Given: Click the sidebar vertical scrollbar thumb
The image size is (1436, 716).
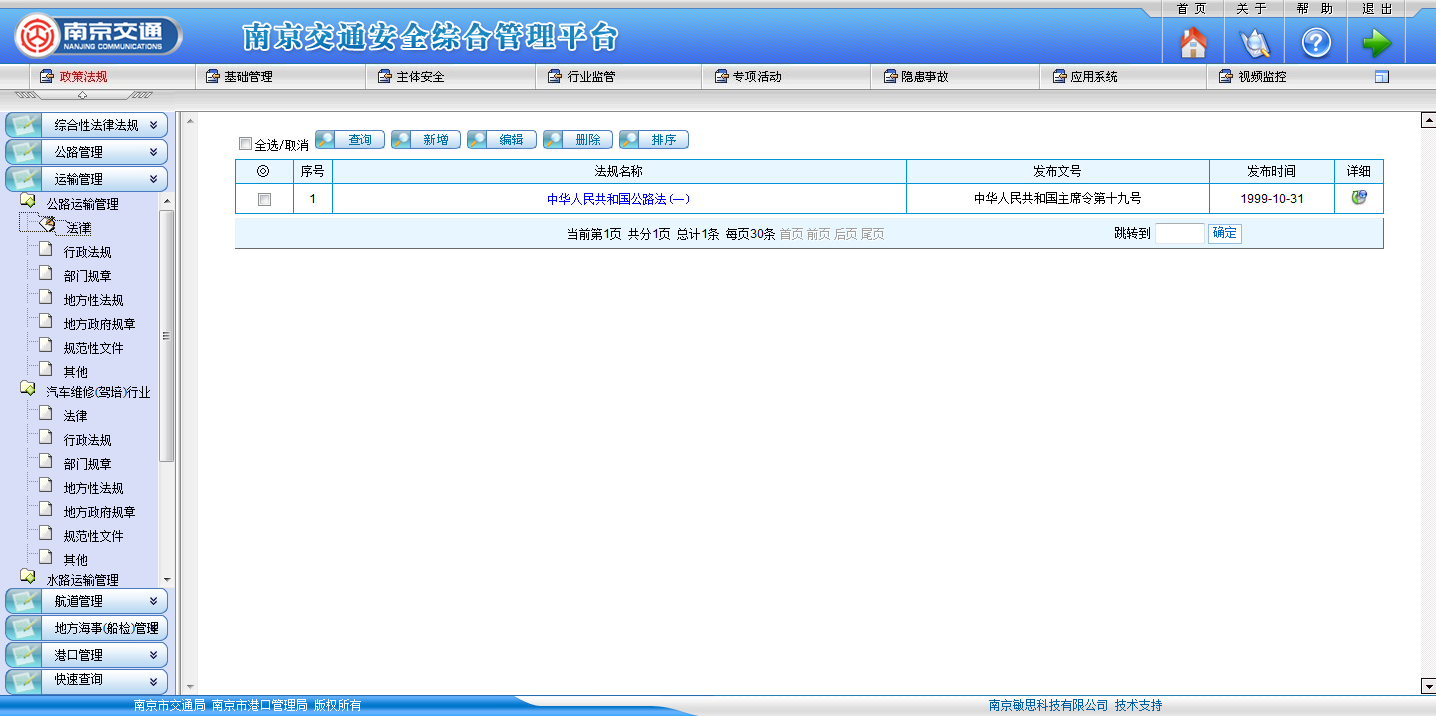Looking at the screenshot, I should (x=166, y=335).
